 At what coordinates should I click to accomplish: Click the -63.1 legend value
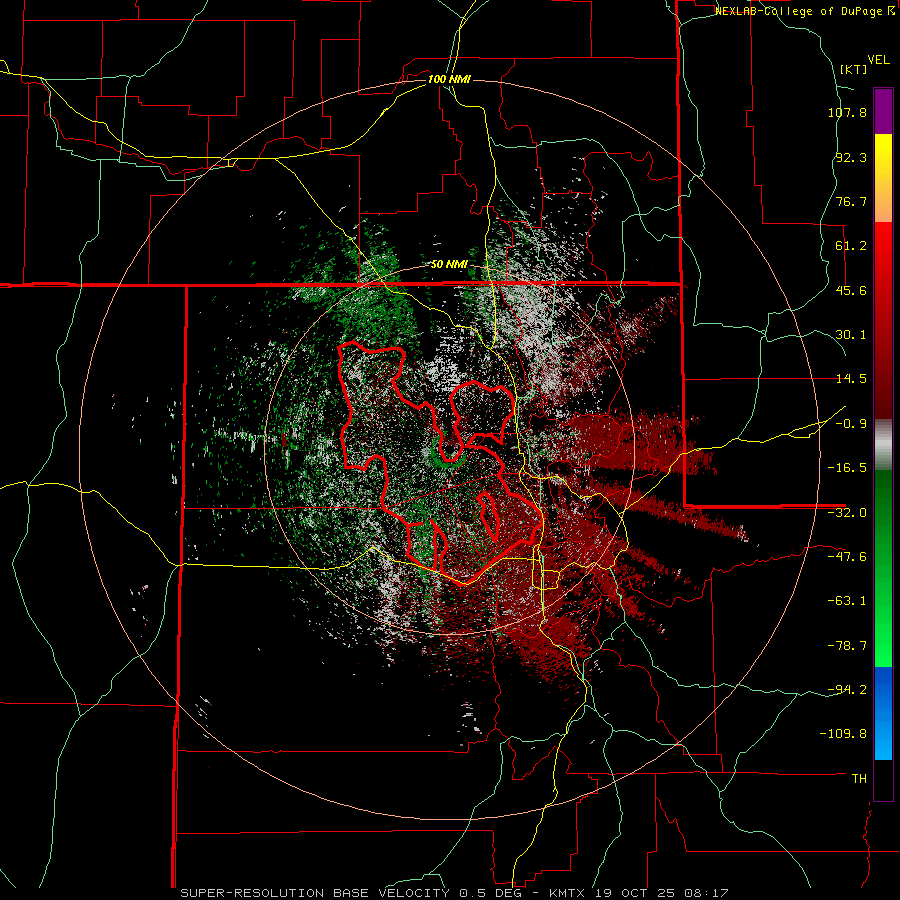(x=847, y=601)
